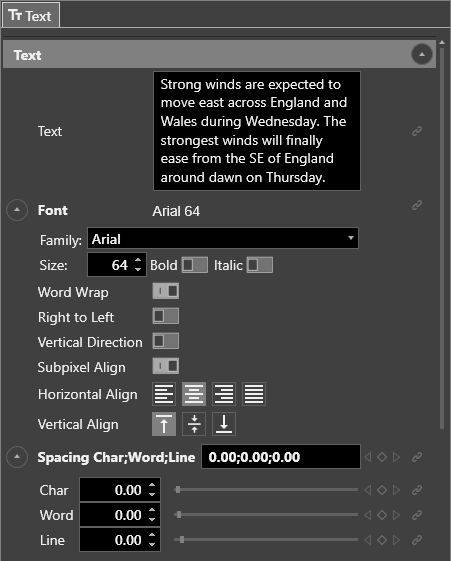Screen dimensions: 451x561
Task: Go to next keyframe for Char spacing
Action: [x=396, y=490]
